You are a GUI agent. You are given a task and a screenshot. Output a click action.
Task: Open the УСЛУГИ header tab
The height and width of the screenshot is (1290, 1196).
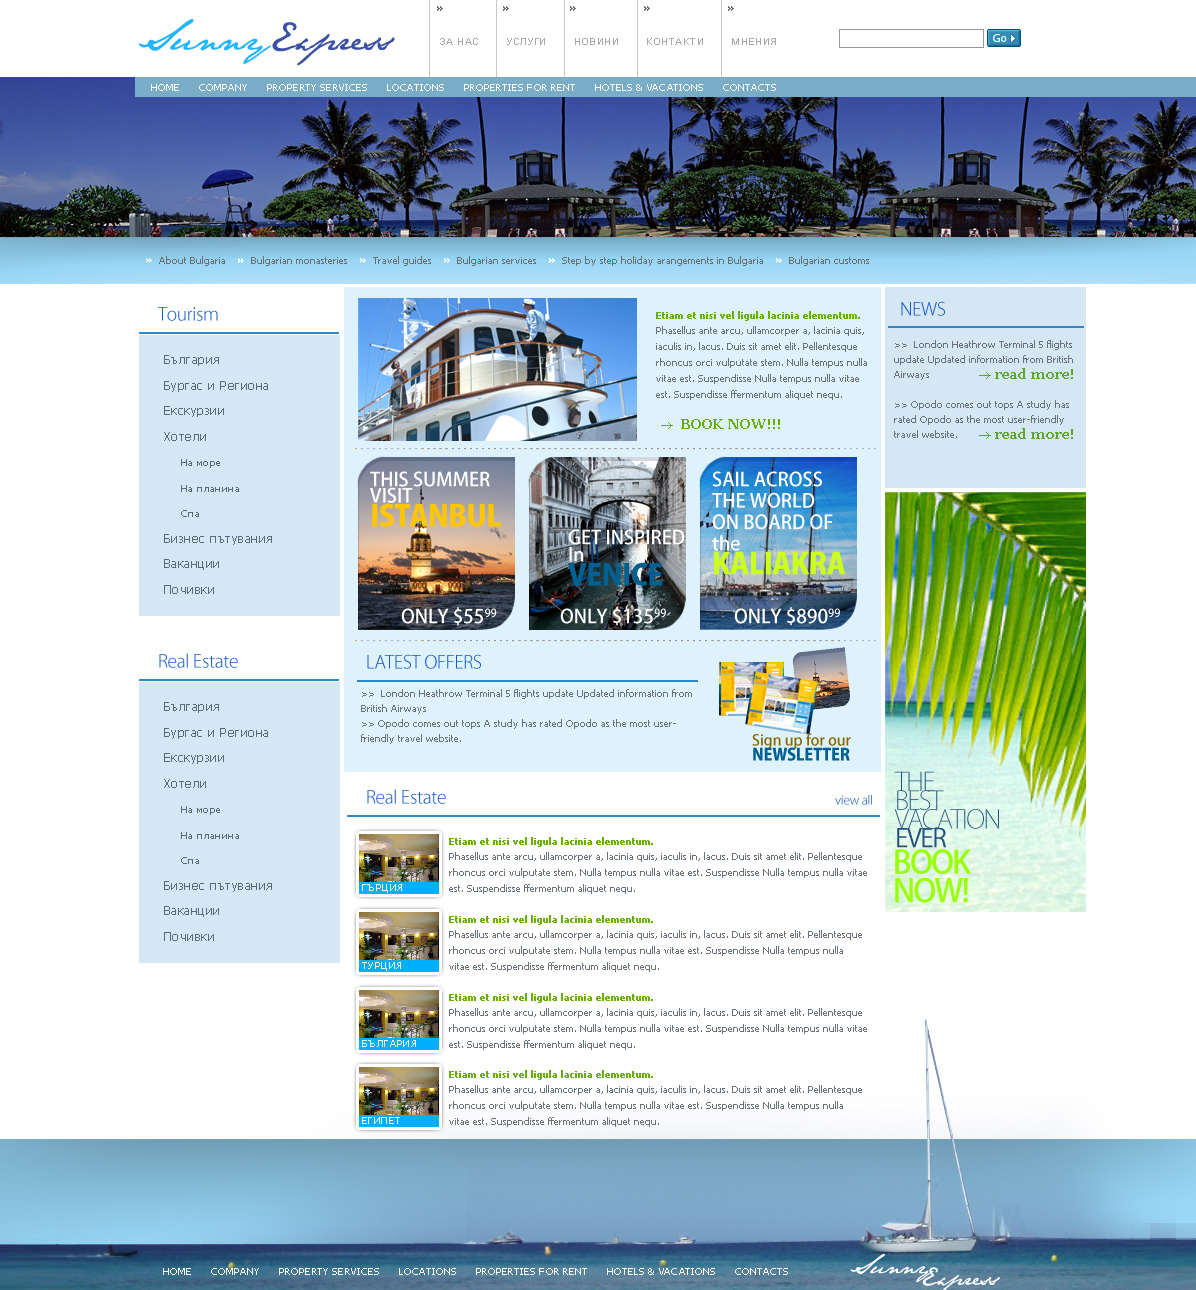526,42
